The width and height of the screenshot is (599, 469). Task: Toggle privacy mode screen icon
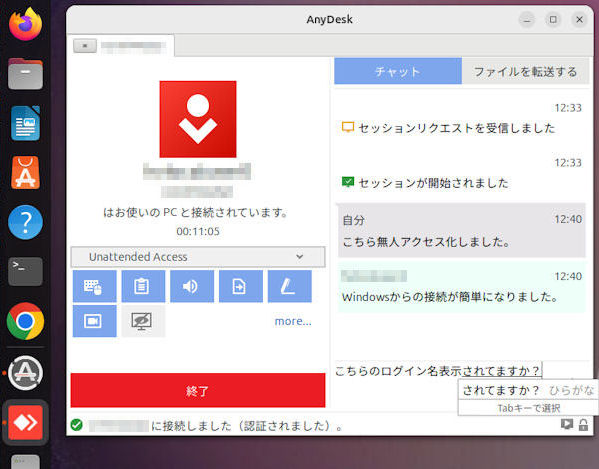pyautogui.click(x=143, y=321)
